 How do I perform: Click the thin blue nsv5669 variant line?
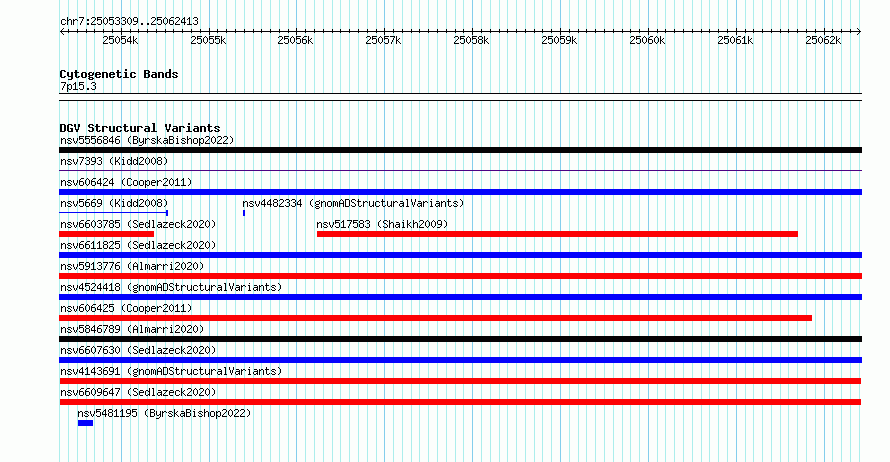[x=114, y=213]
